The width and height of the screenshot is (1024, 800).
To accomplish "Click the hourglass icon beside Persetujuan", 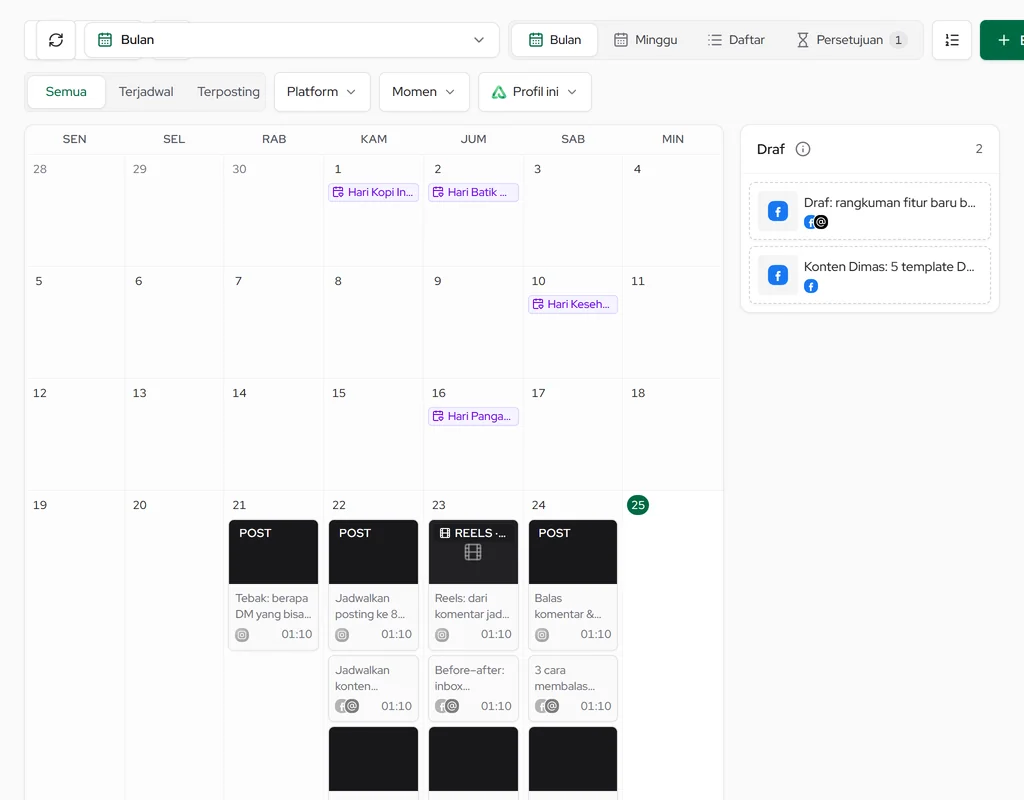I will coord(803,40).
